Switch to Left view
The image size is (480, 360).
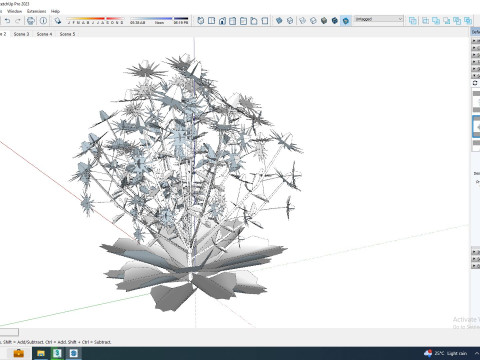(x=254, y=21)
